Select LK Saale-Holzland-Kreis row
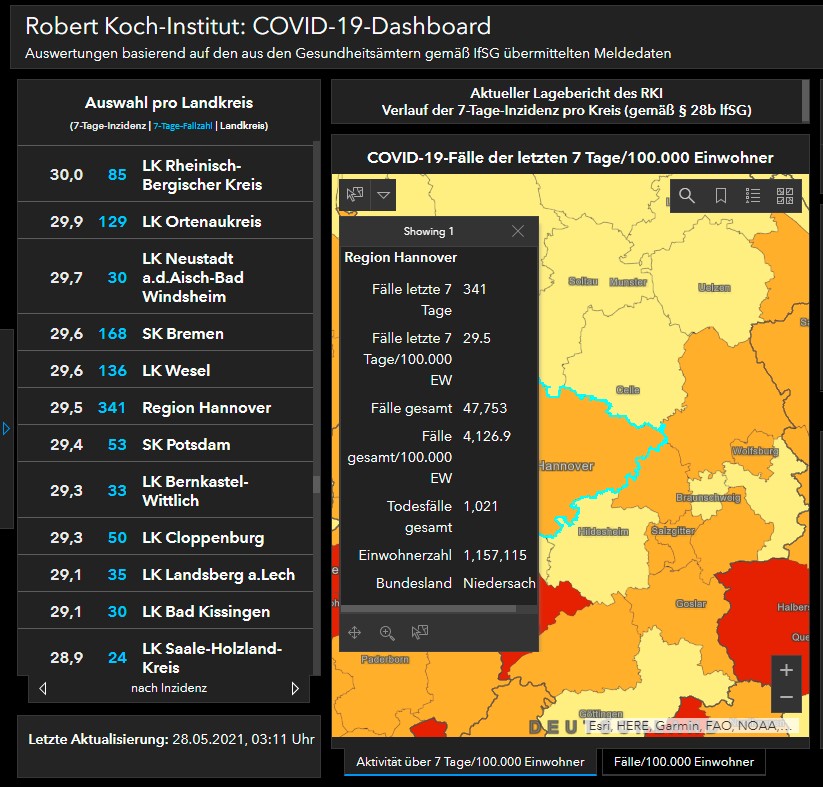This screenshot has width=823, height=787. click(165, 654)
